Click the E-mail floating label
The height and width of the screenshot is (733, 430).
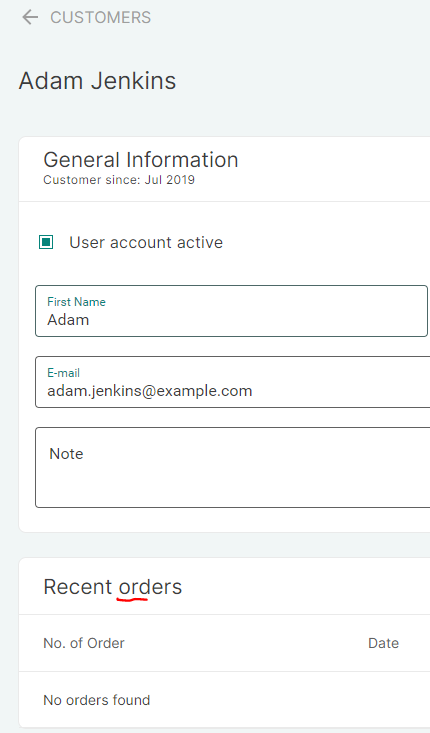click(x=63, y=373)
